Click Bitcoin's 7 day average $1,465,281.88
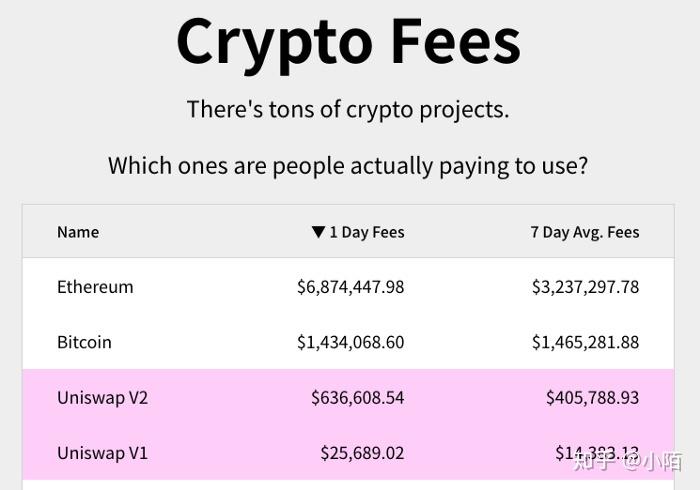The image size is (700, 490). 585,342
